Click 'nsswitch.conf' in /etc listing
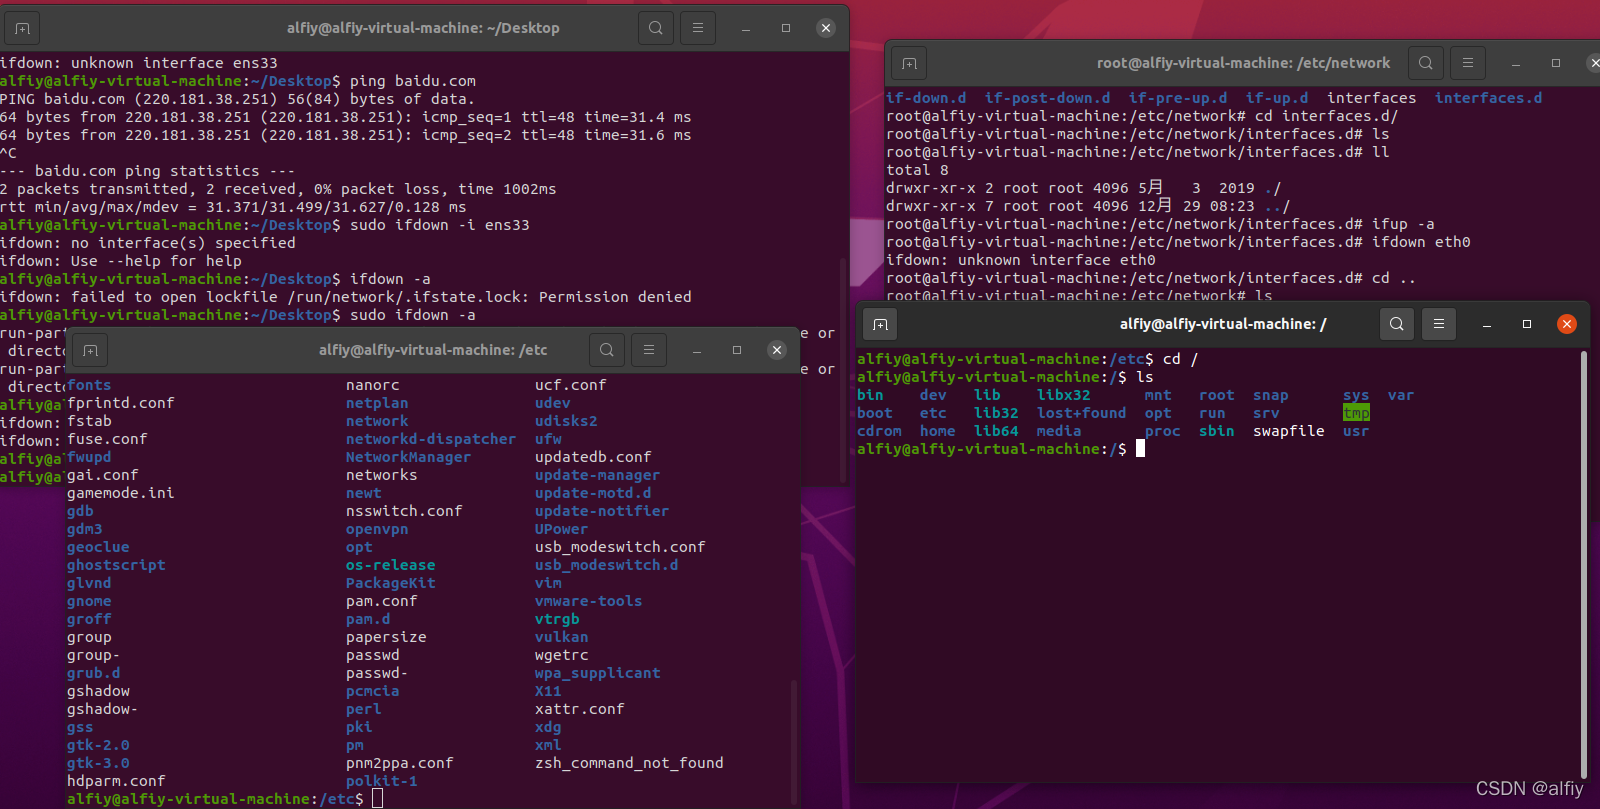This screenshot has width=1600, height=809. pos(404,511)
